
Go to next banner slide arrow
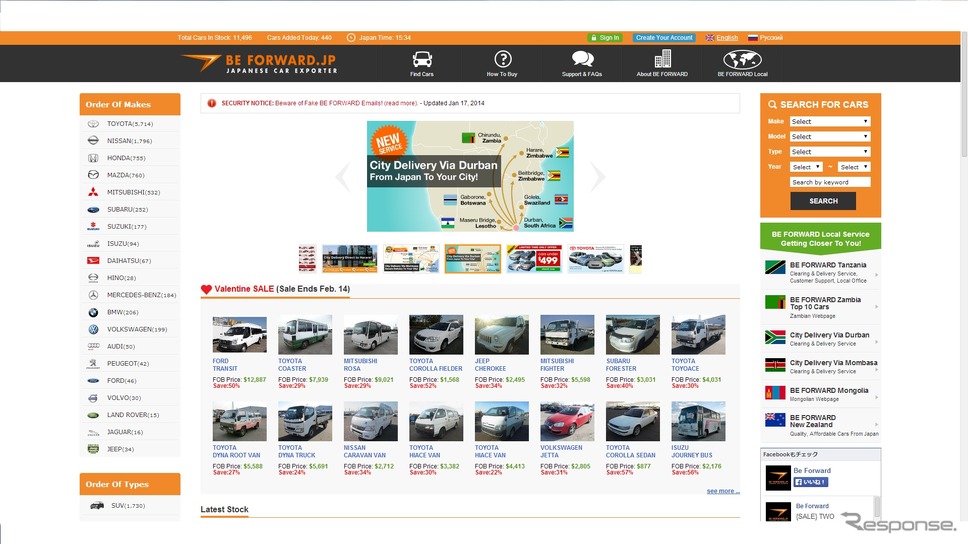(x=597, y=177)
